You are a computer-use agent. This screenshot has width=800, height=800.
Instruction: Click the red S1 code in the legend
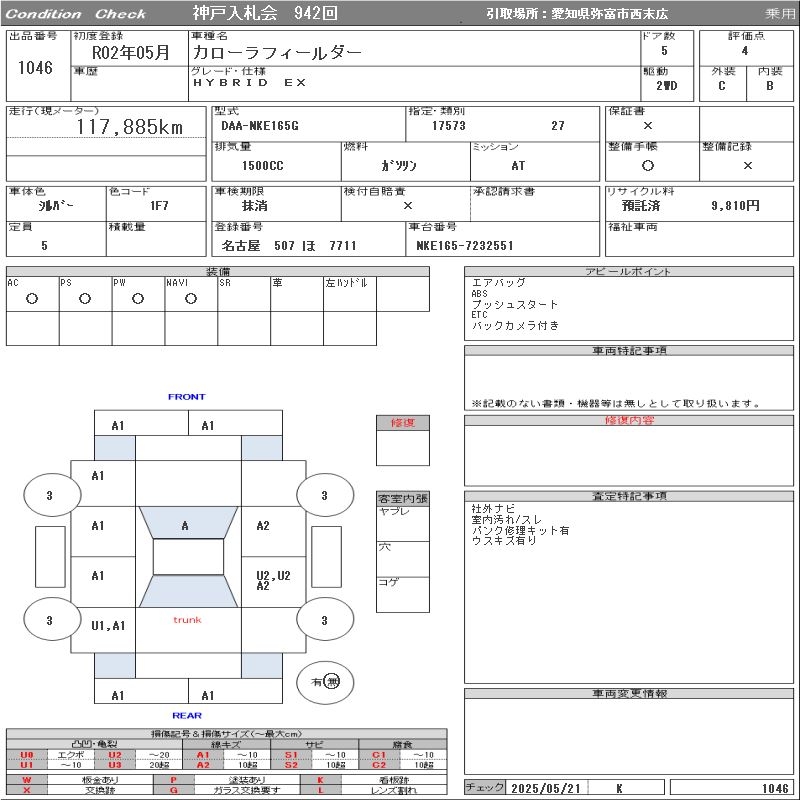point(291,755)
